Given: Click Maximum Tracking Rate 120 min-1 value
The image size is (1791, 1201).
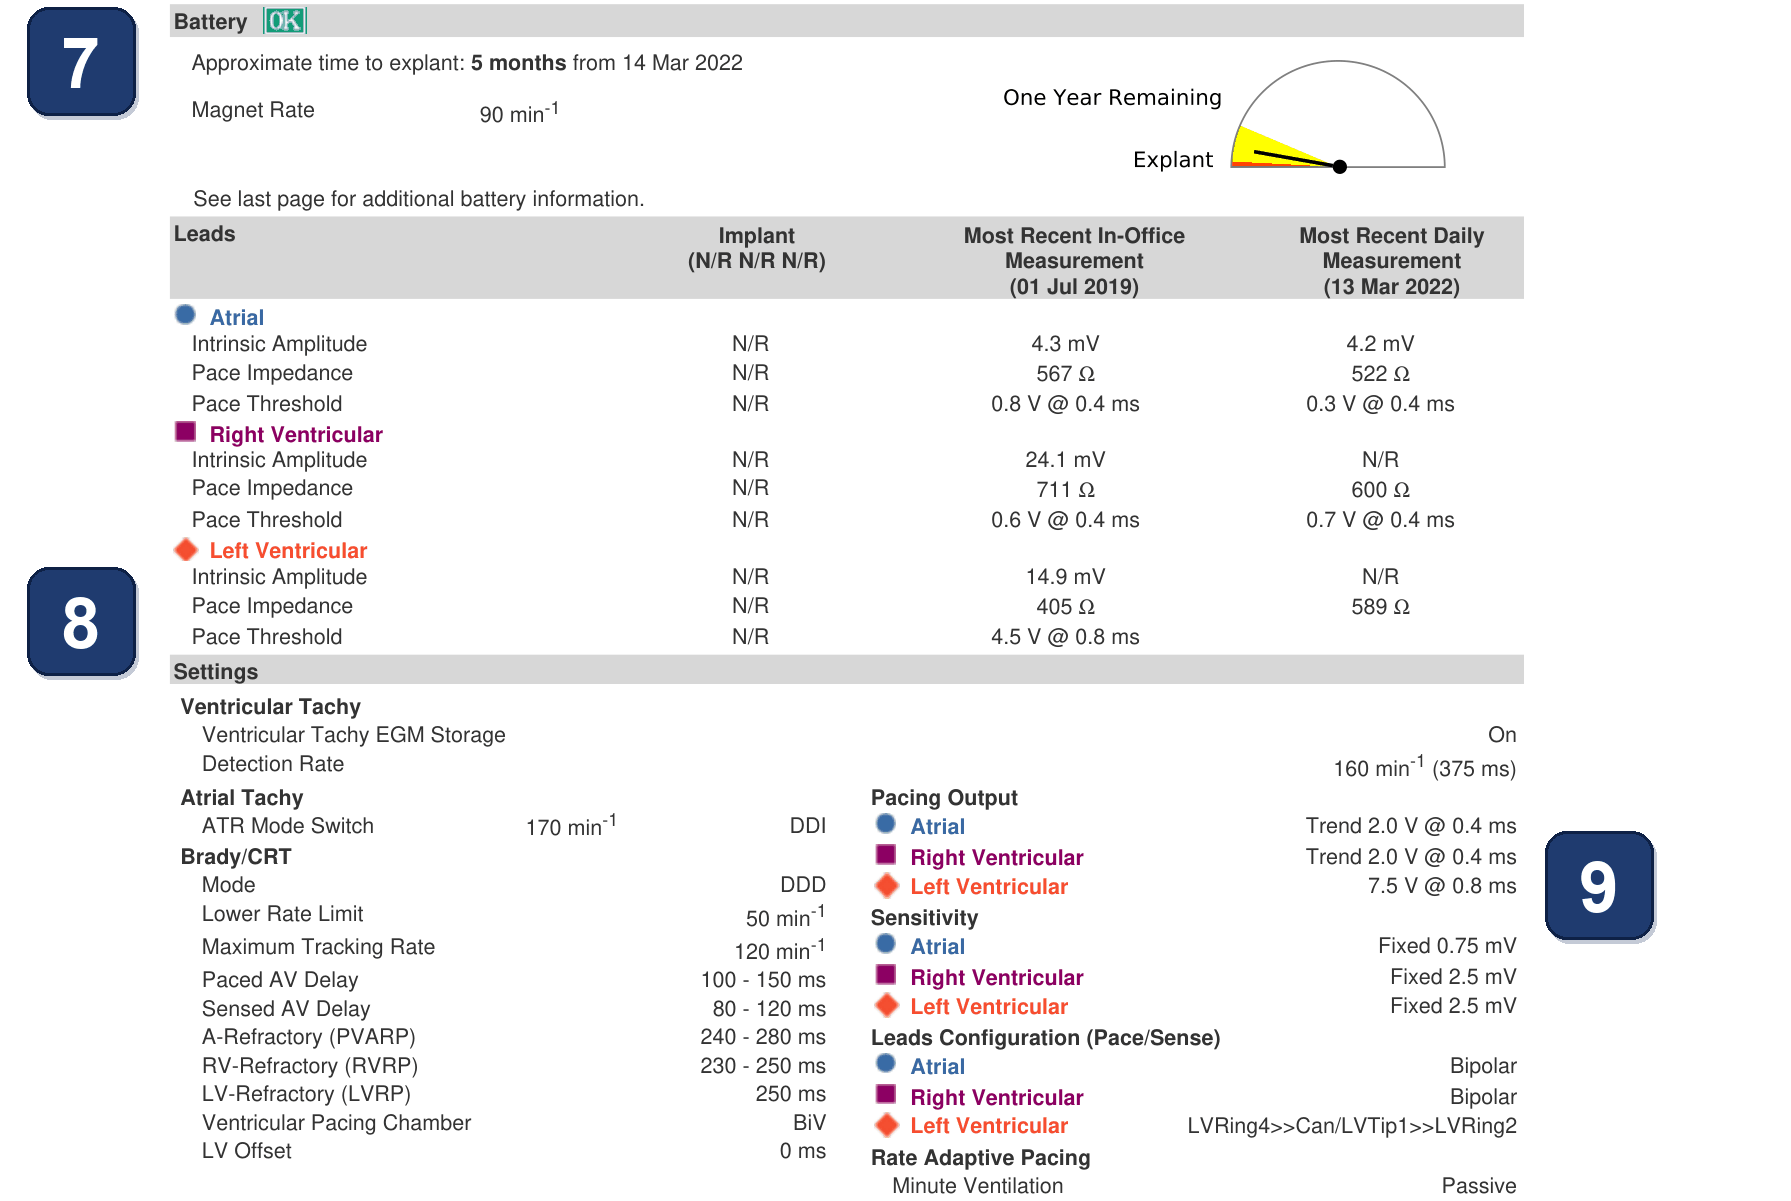Looking at the screenshot, I should 780,949.
